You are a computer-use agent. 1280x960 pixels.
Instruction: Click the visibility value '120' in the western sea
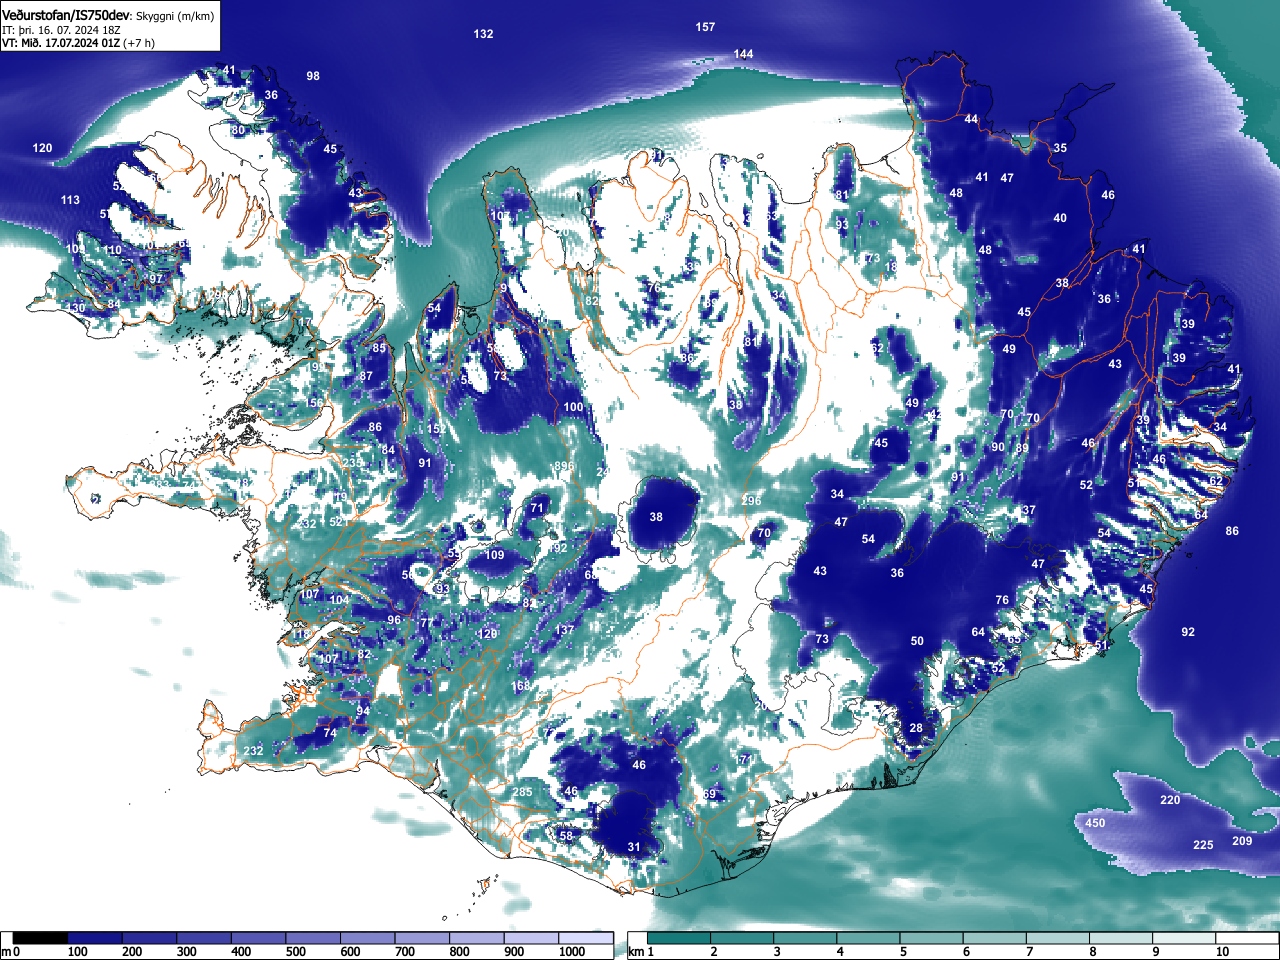pyautogui.click(x=42, y=148)
